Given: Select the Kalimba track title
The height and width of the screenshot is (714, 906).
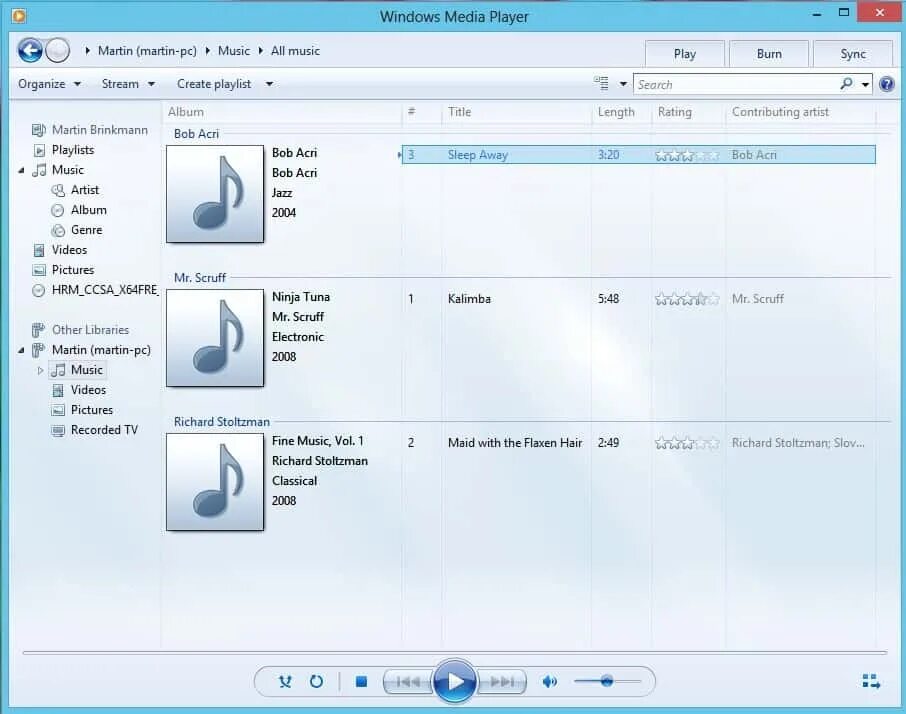Looking at the screenshot, I should 469,299.
